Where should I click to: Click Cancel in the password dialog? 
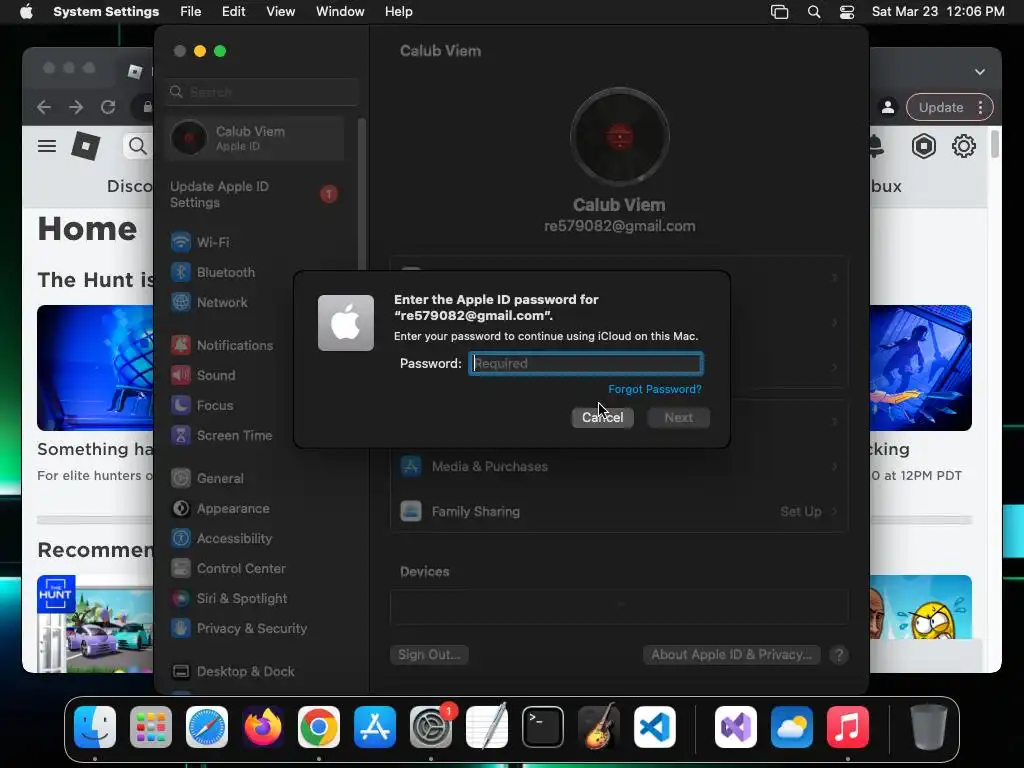603,417
